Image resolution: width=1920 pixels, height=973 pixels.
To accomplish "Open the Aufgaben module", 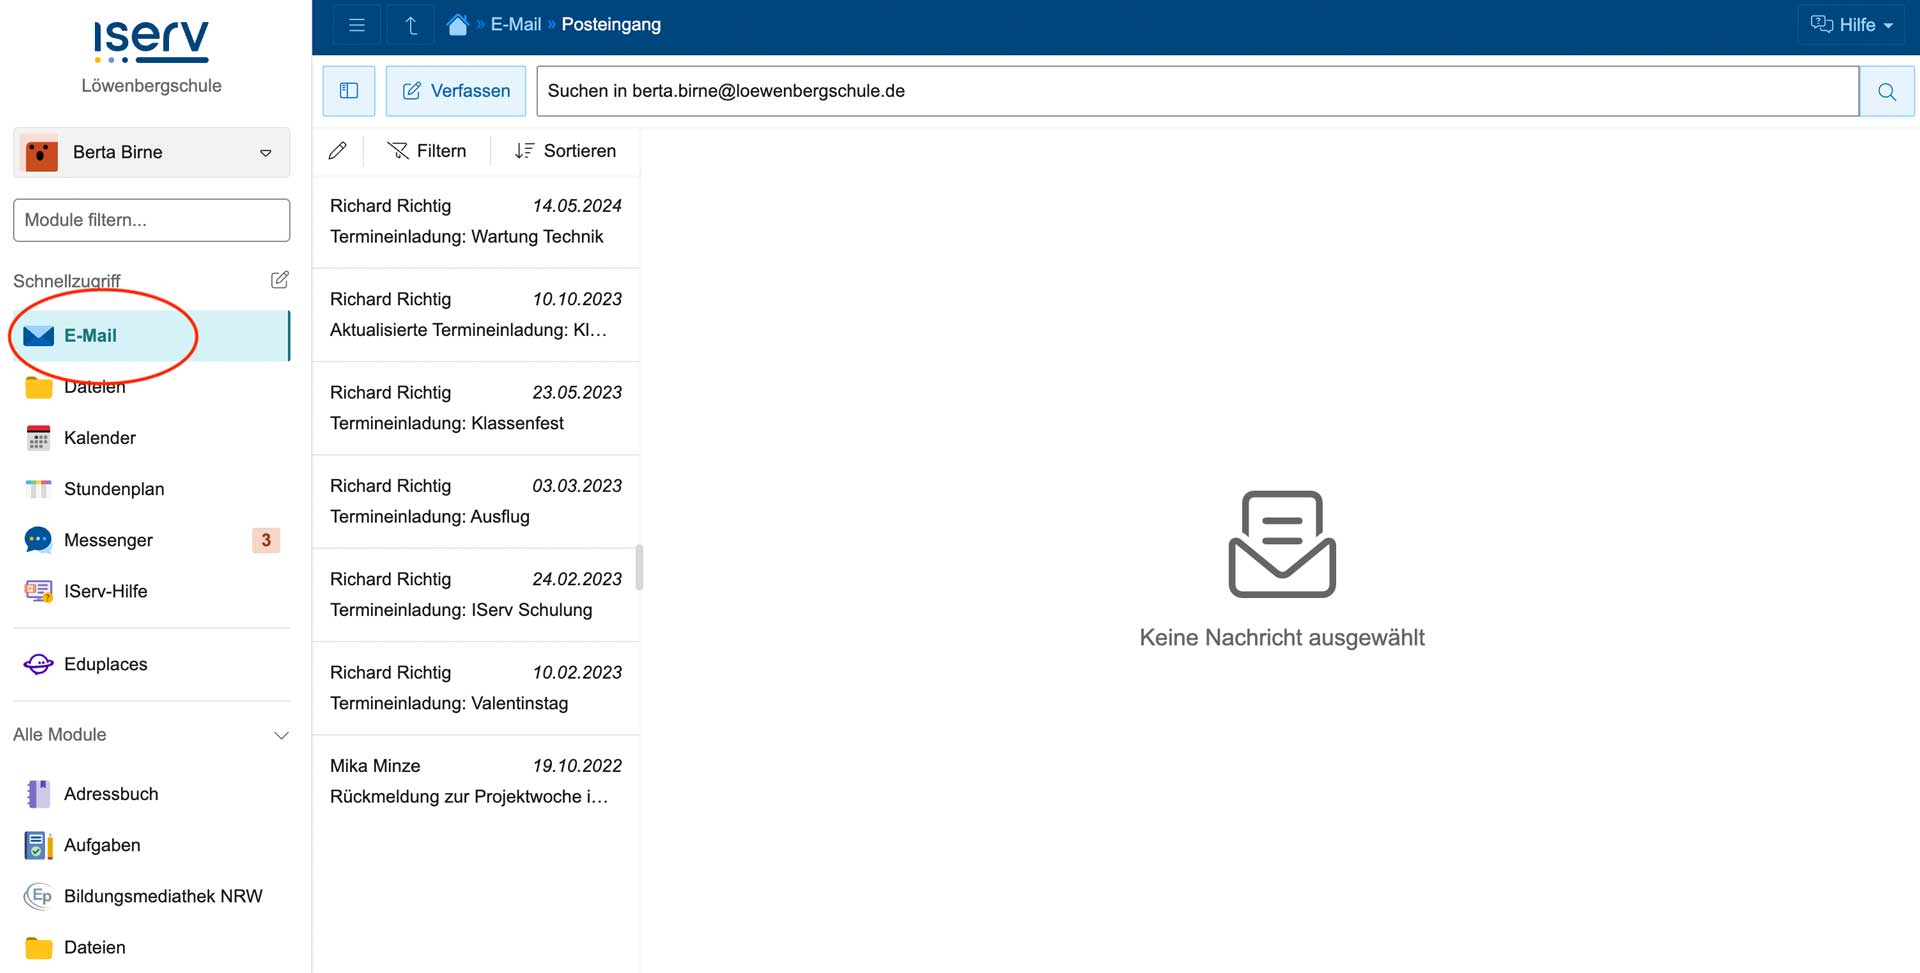I will (x=152, y=845).
